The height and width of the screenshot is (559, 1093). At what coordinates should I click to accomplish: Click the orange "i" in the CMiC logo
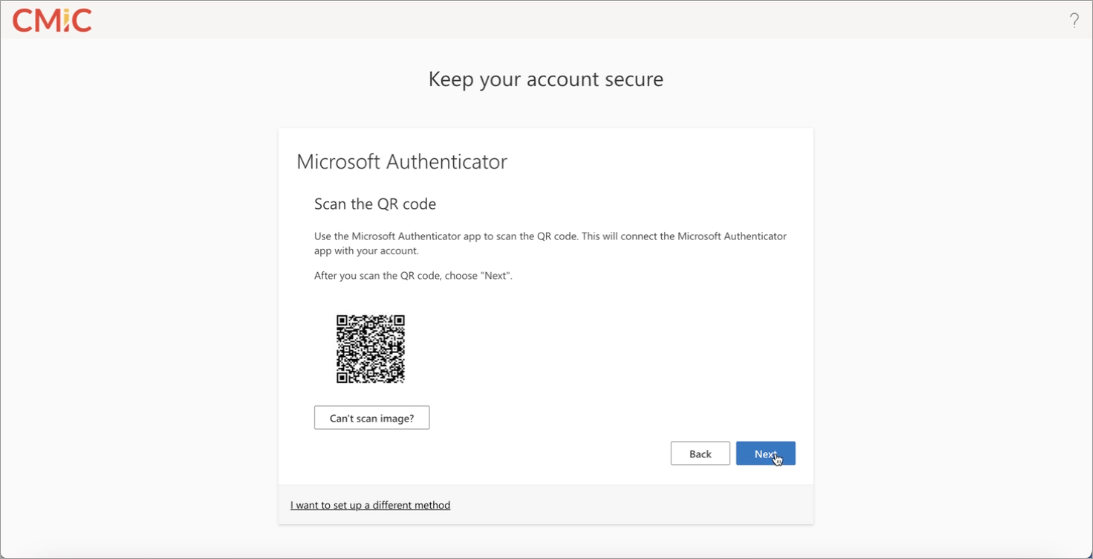(x=64, y=20)
